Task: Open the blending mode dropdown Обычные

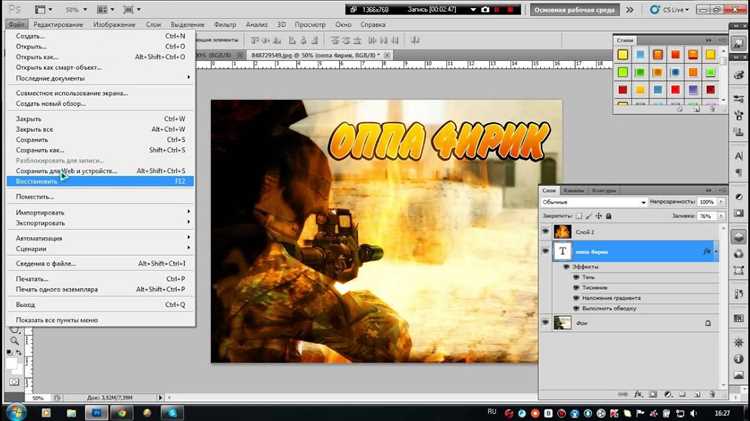Action: pyautogui.click(x=594, y=202)
